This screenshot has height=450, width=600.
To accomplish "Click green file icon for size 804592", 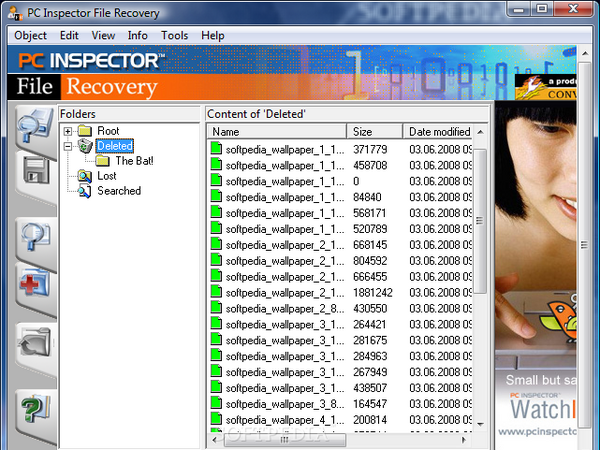I will tap(216, 260).
